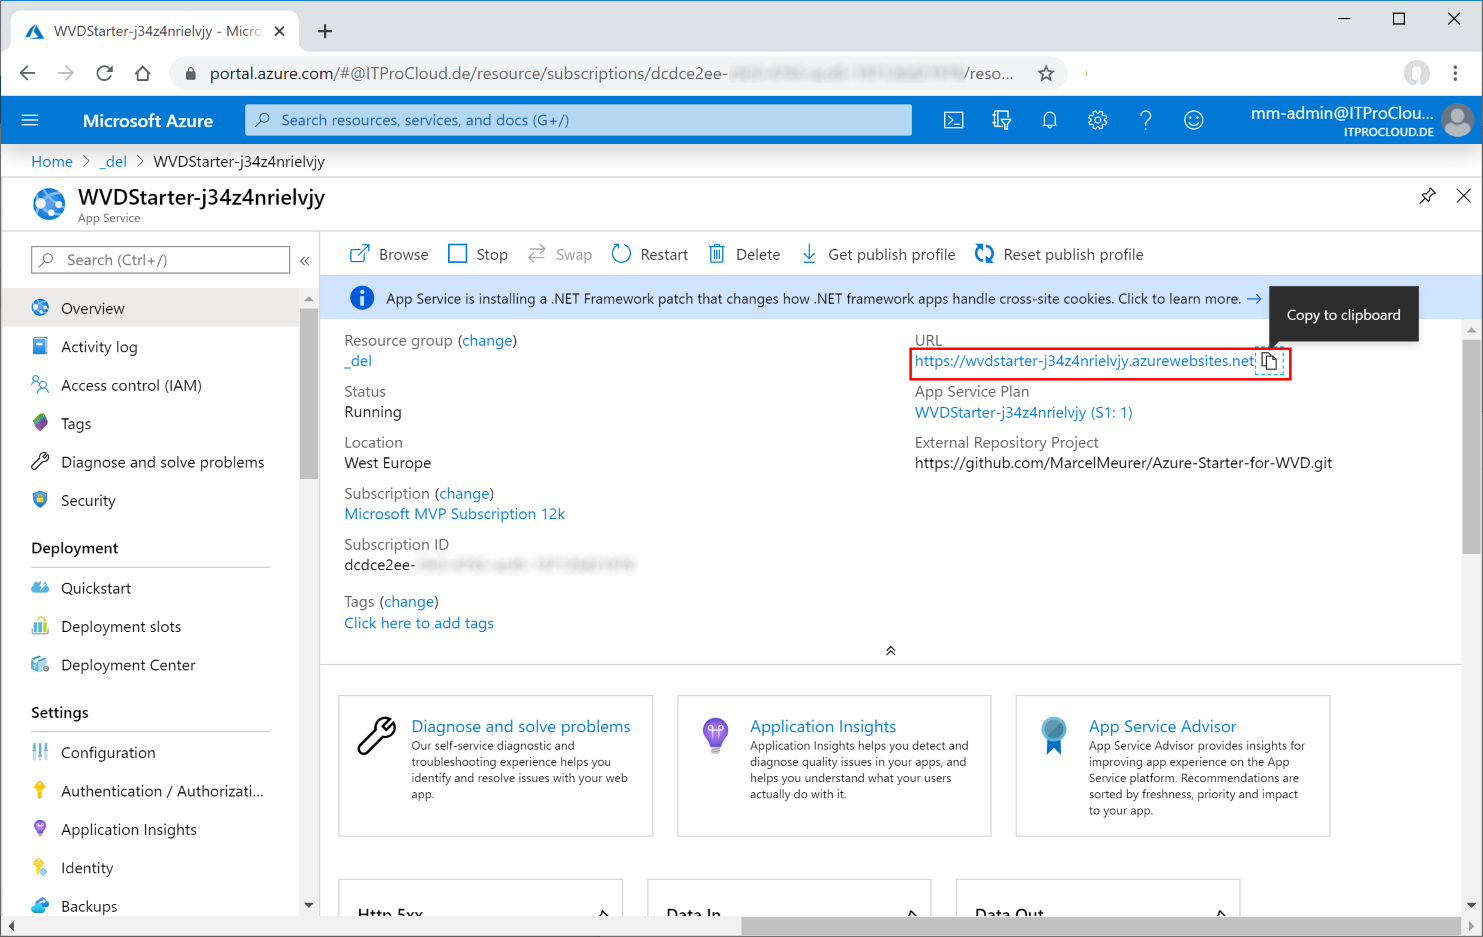Click copy URL to clipboard icon
The image size is (1483, 937).
click(x=1269, y=362)
